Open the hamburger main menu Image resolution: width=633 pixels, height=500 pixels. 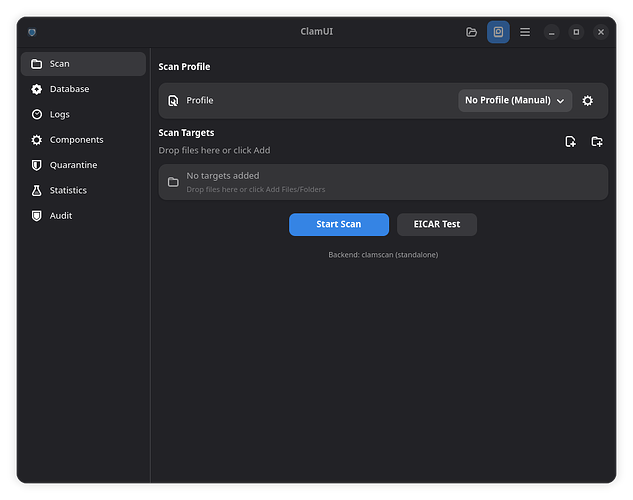tap(525, 32)
